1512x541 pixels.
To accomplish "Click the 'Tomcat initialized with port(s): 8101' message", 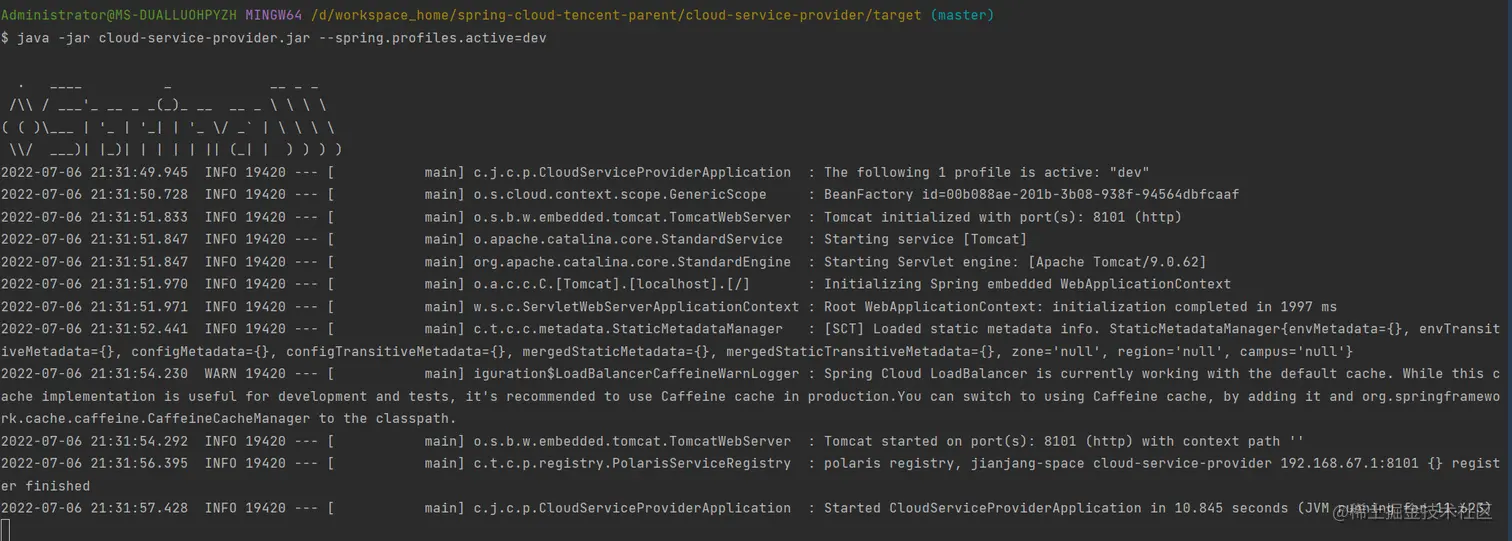I will tap(1002, 217).
